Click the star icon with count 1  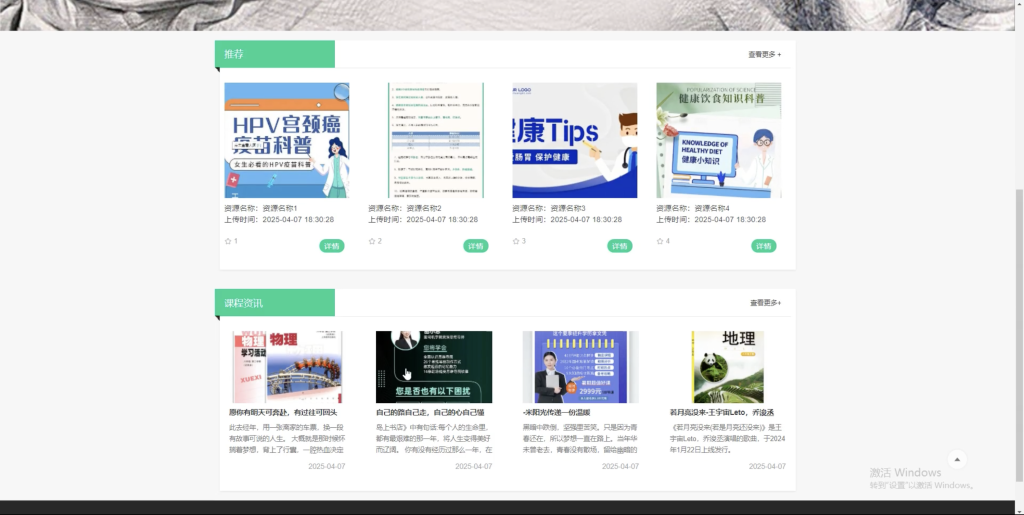coord(228,241)
